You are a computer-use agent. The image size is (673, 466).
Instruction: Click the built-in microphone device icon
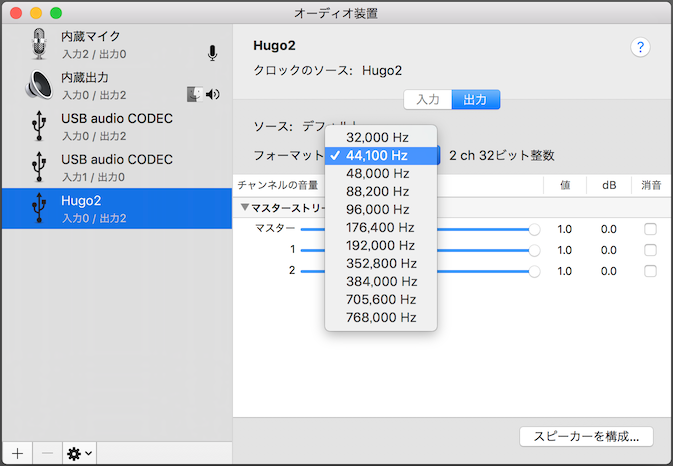click(39, 44)
